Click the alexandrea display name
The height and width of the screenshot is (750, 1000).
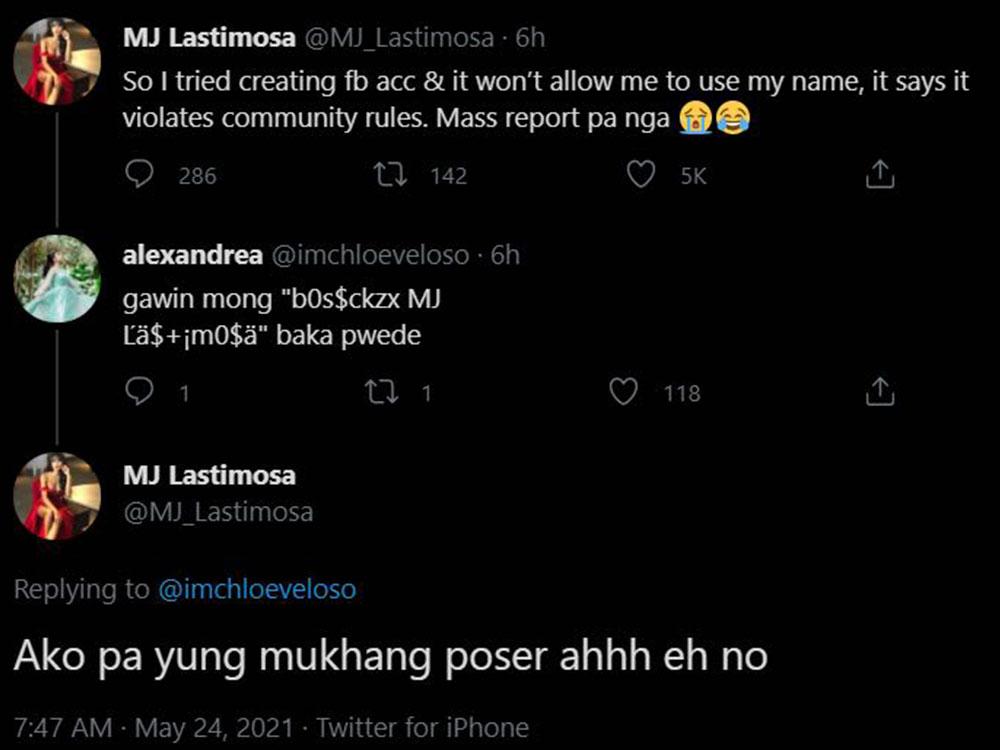pyautogui.click(x=190, y=255)
